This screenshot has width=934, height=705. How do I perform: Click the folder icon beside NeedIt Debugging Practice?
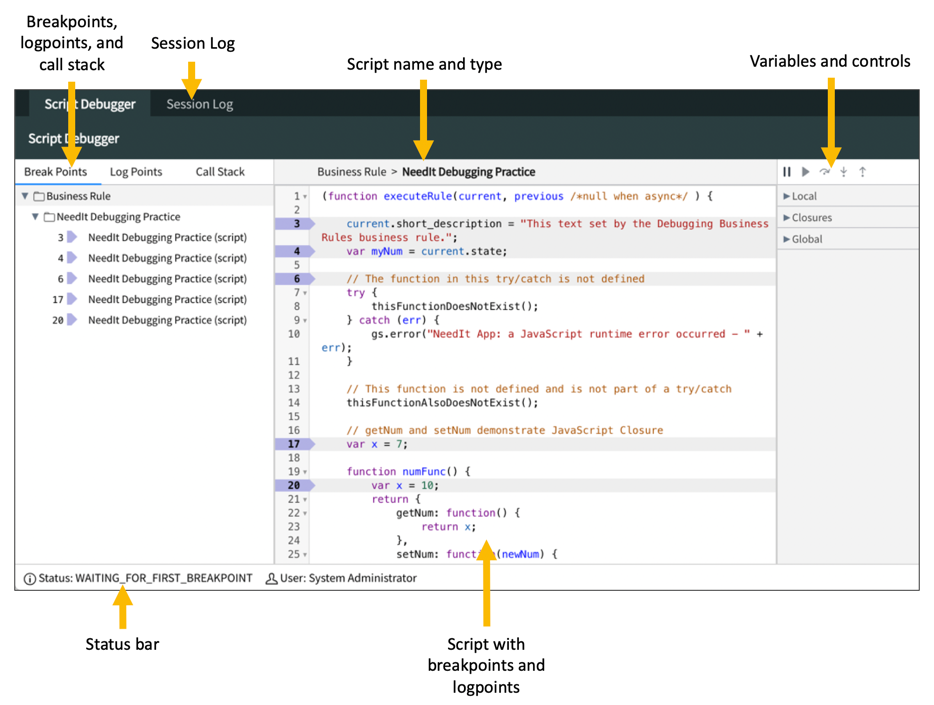pos(51,216)
